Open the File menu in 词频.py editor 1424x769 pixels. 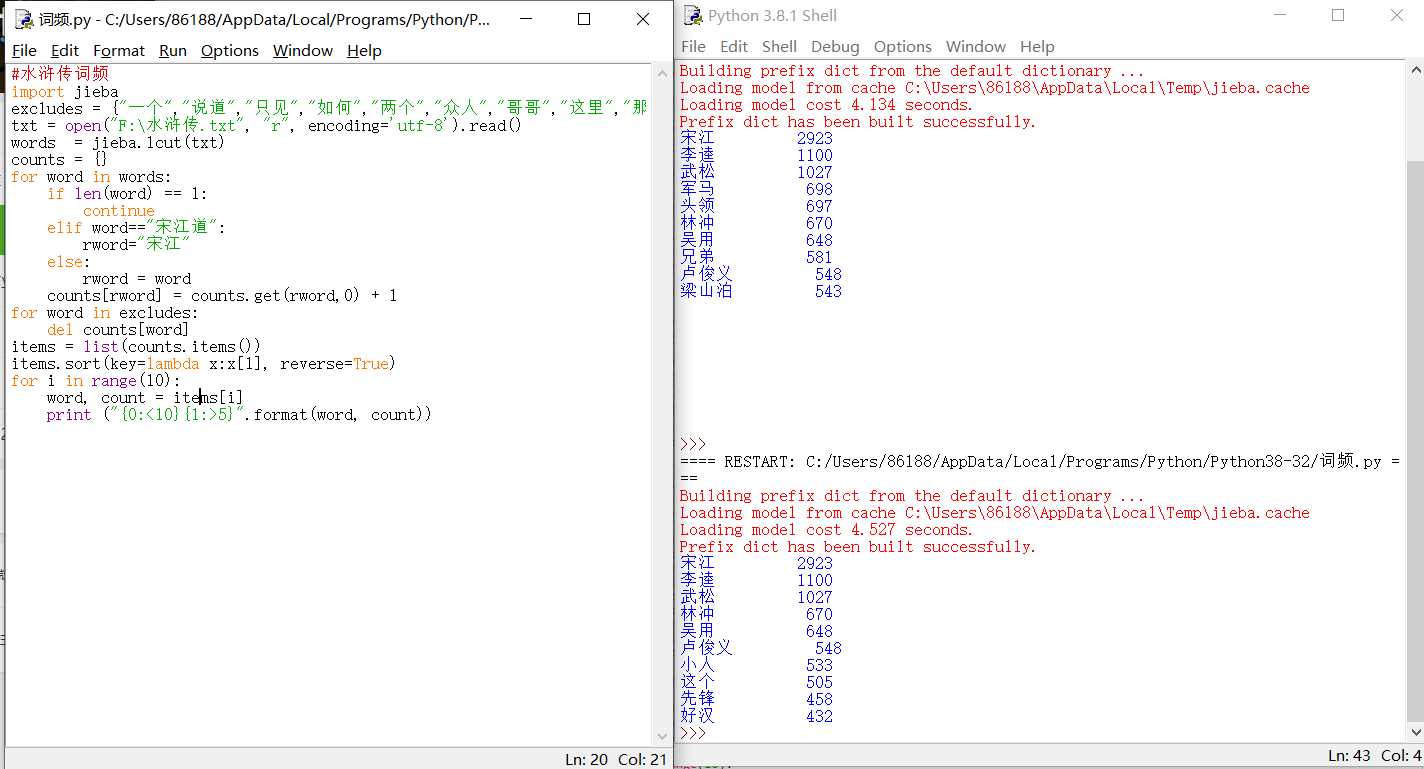pyautogui.click(x=24, y=50)
